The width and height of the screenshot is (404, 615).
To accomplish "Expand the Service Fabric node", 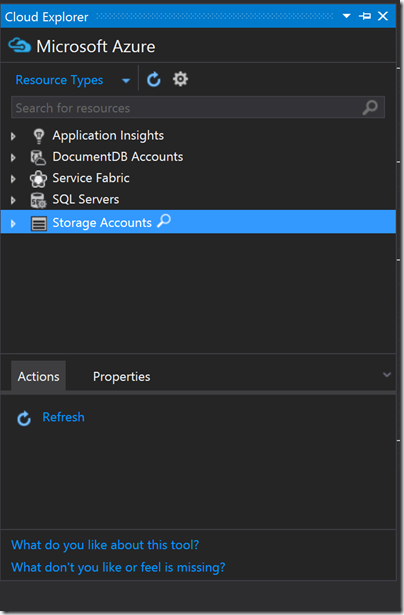I will [x=13, y=179].
